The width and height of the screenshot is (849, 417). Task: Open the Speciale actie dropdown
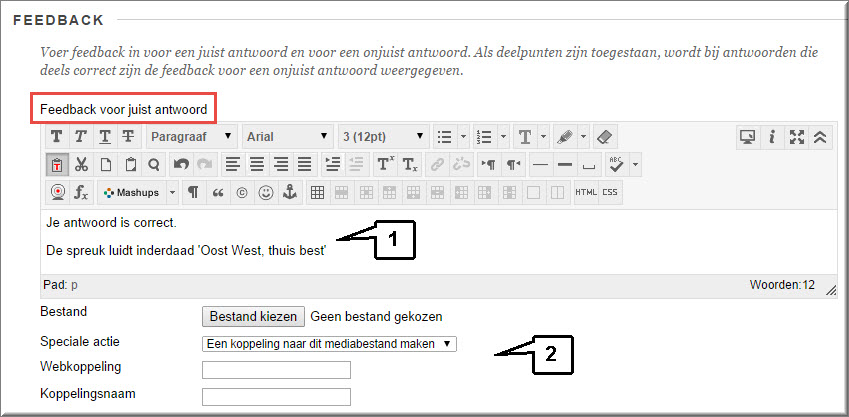(329, 344)
